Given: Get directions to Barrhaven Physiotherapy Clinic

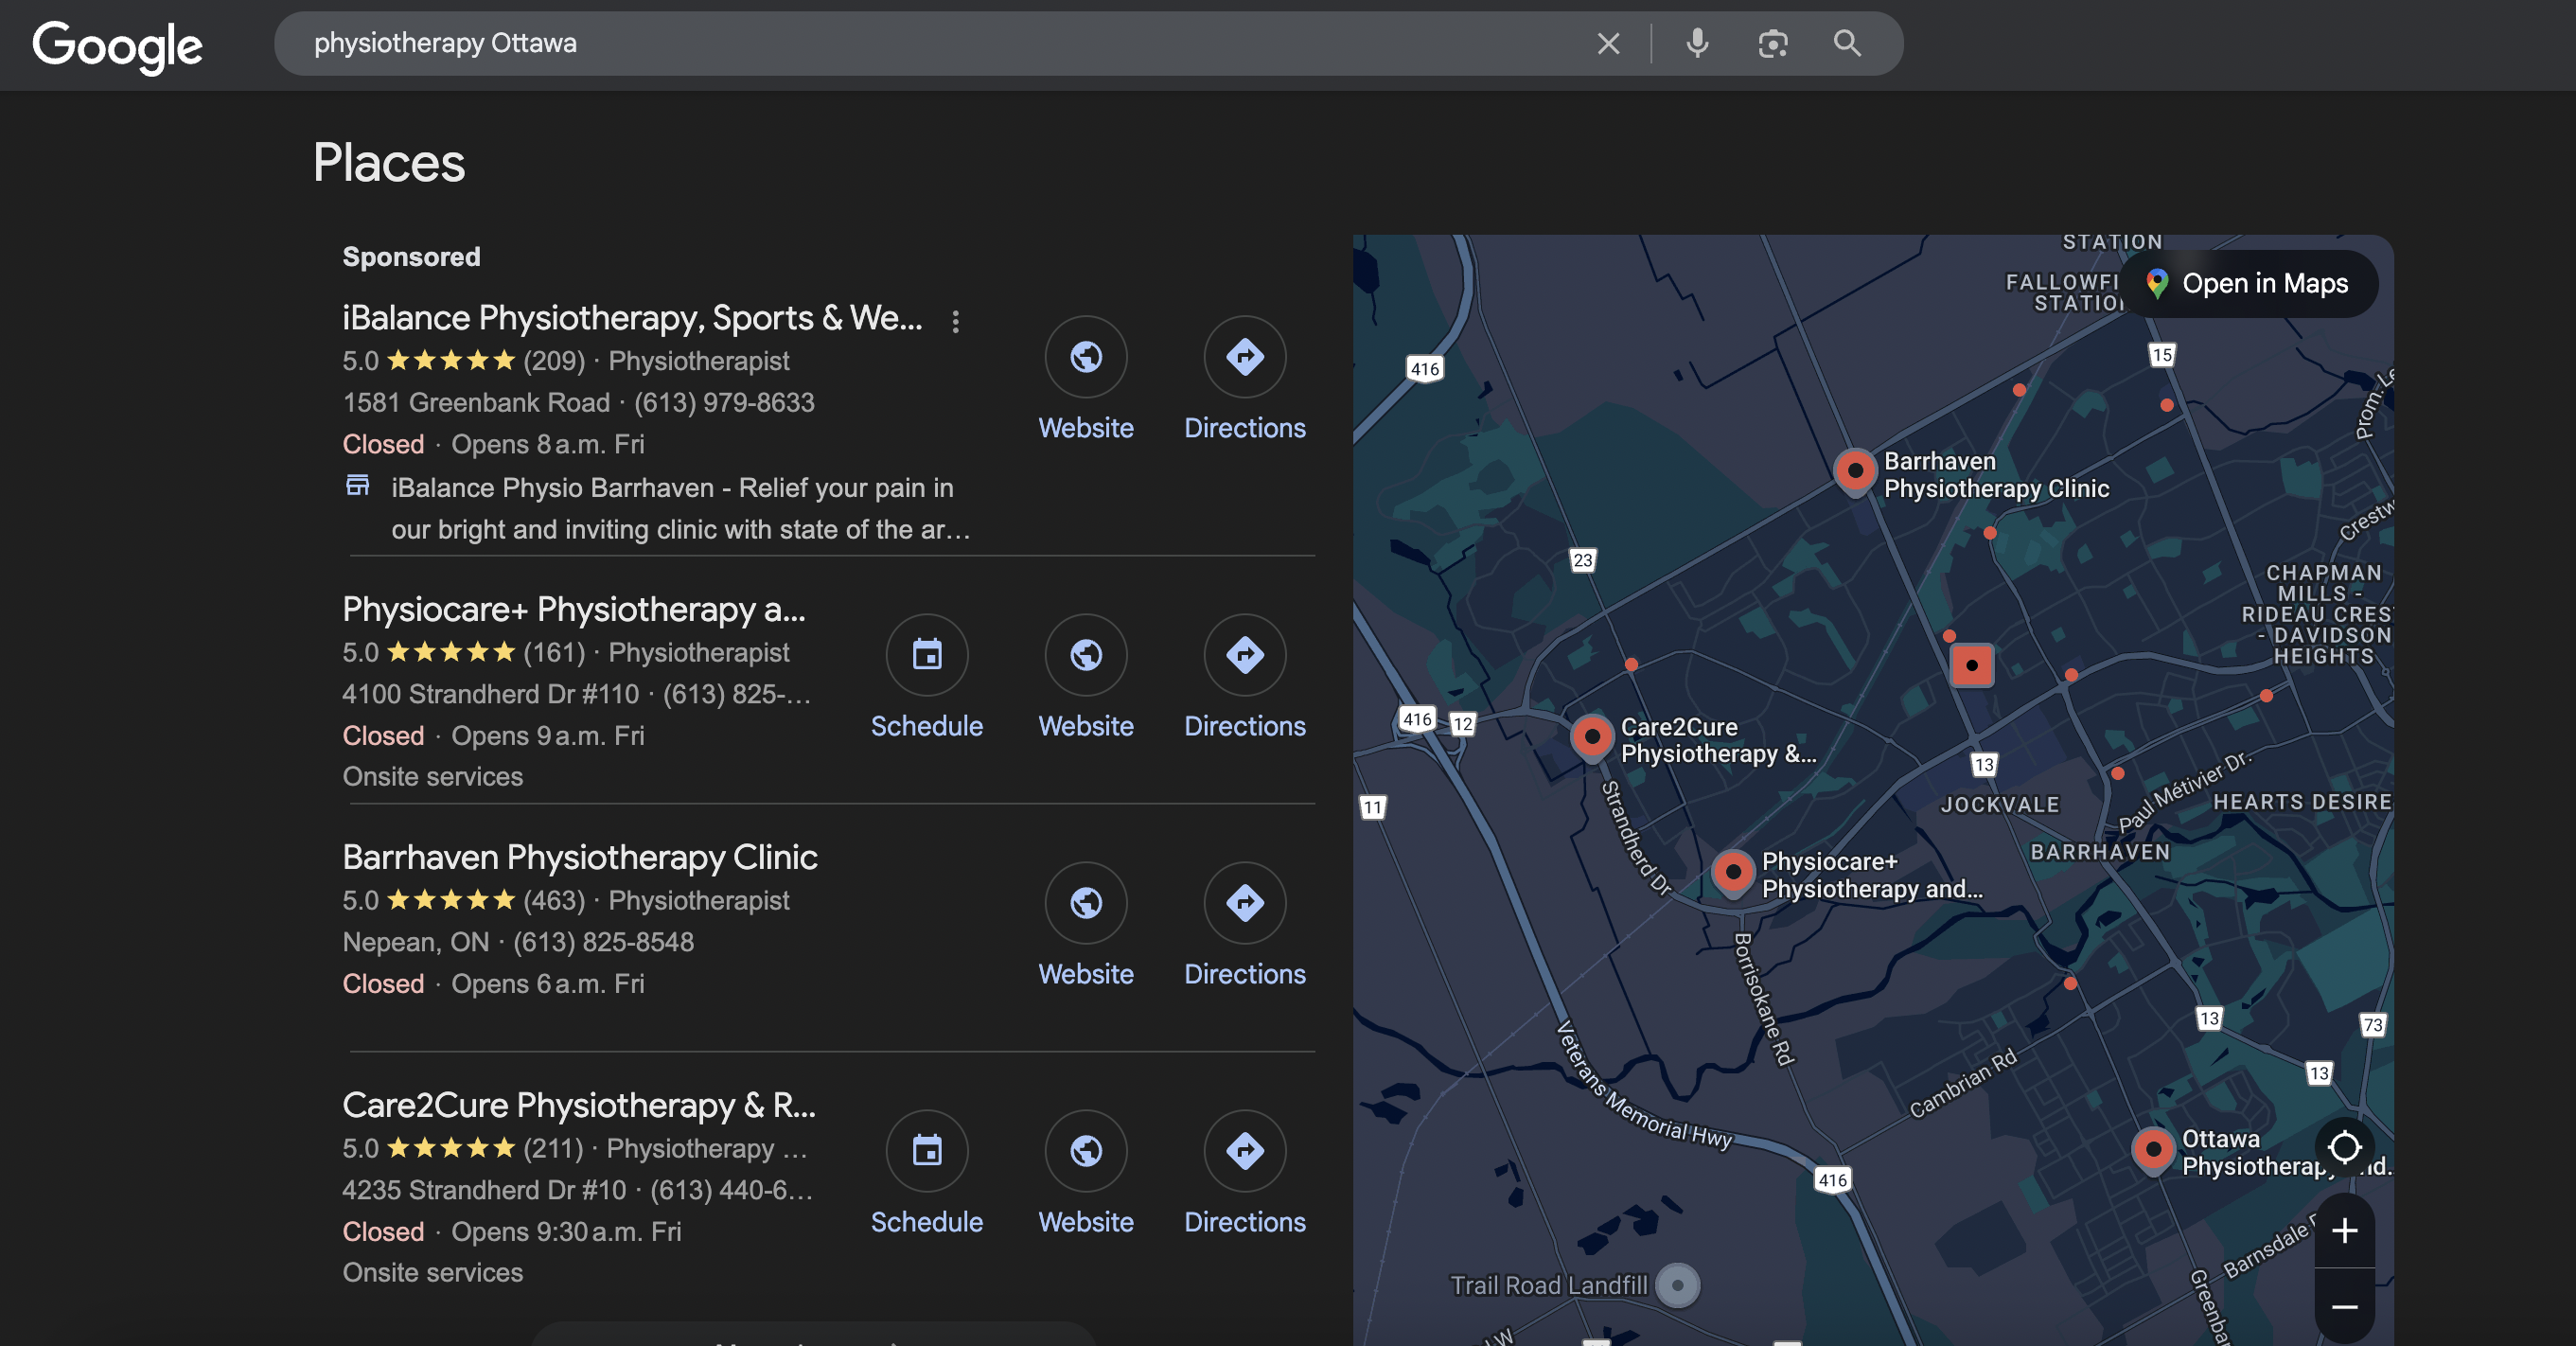Looking at the screenshot, I should tap(1244, 903).
